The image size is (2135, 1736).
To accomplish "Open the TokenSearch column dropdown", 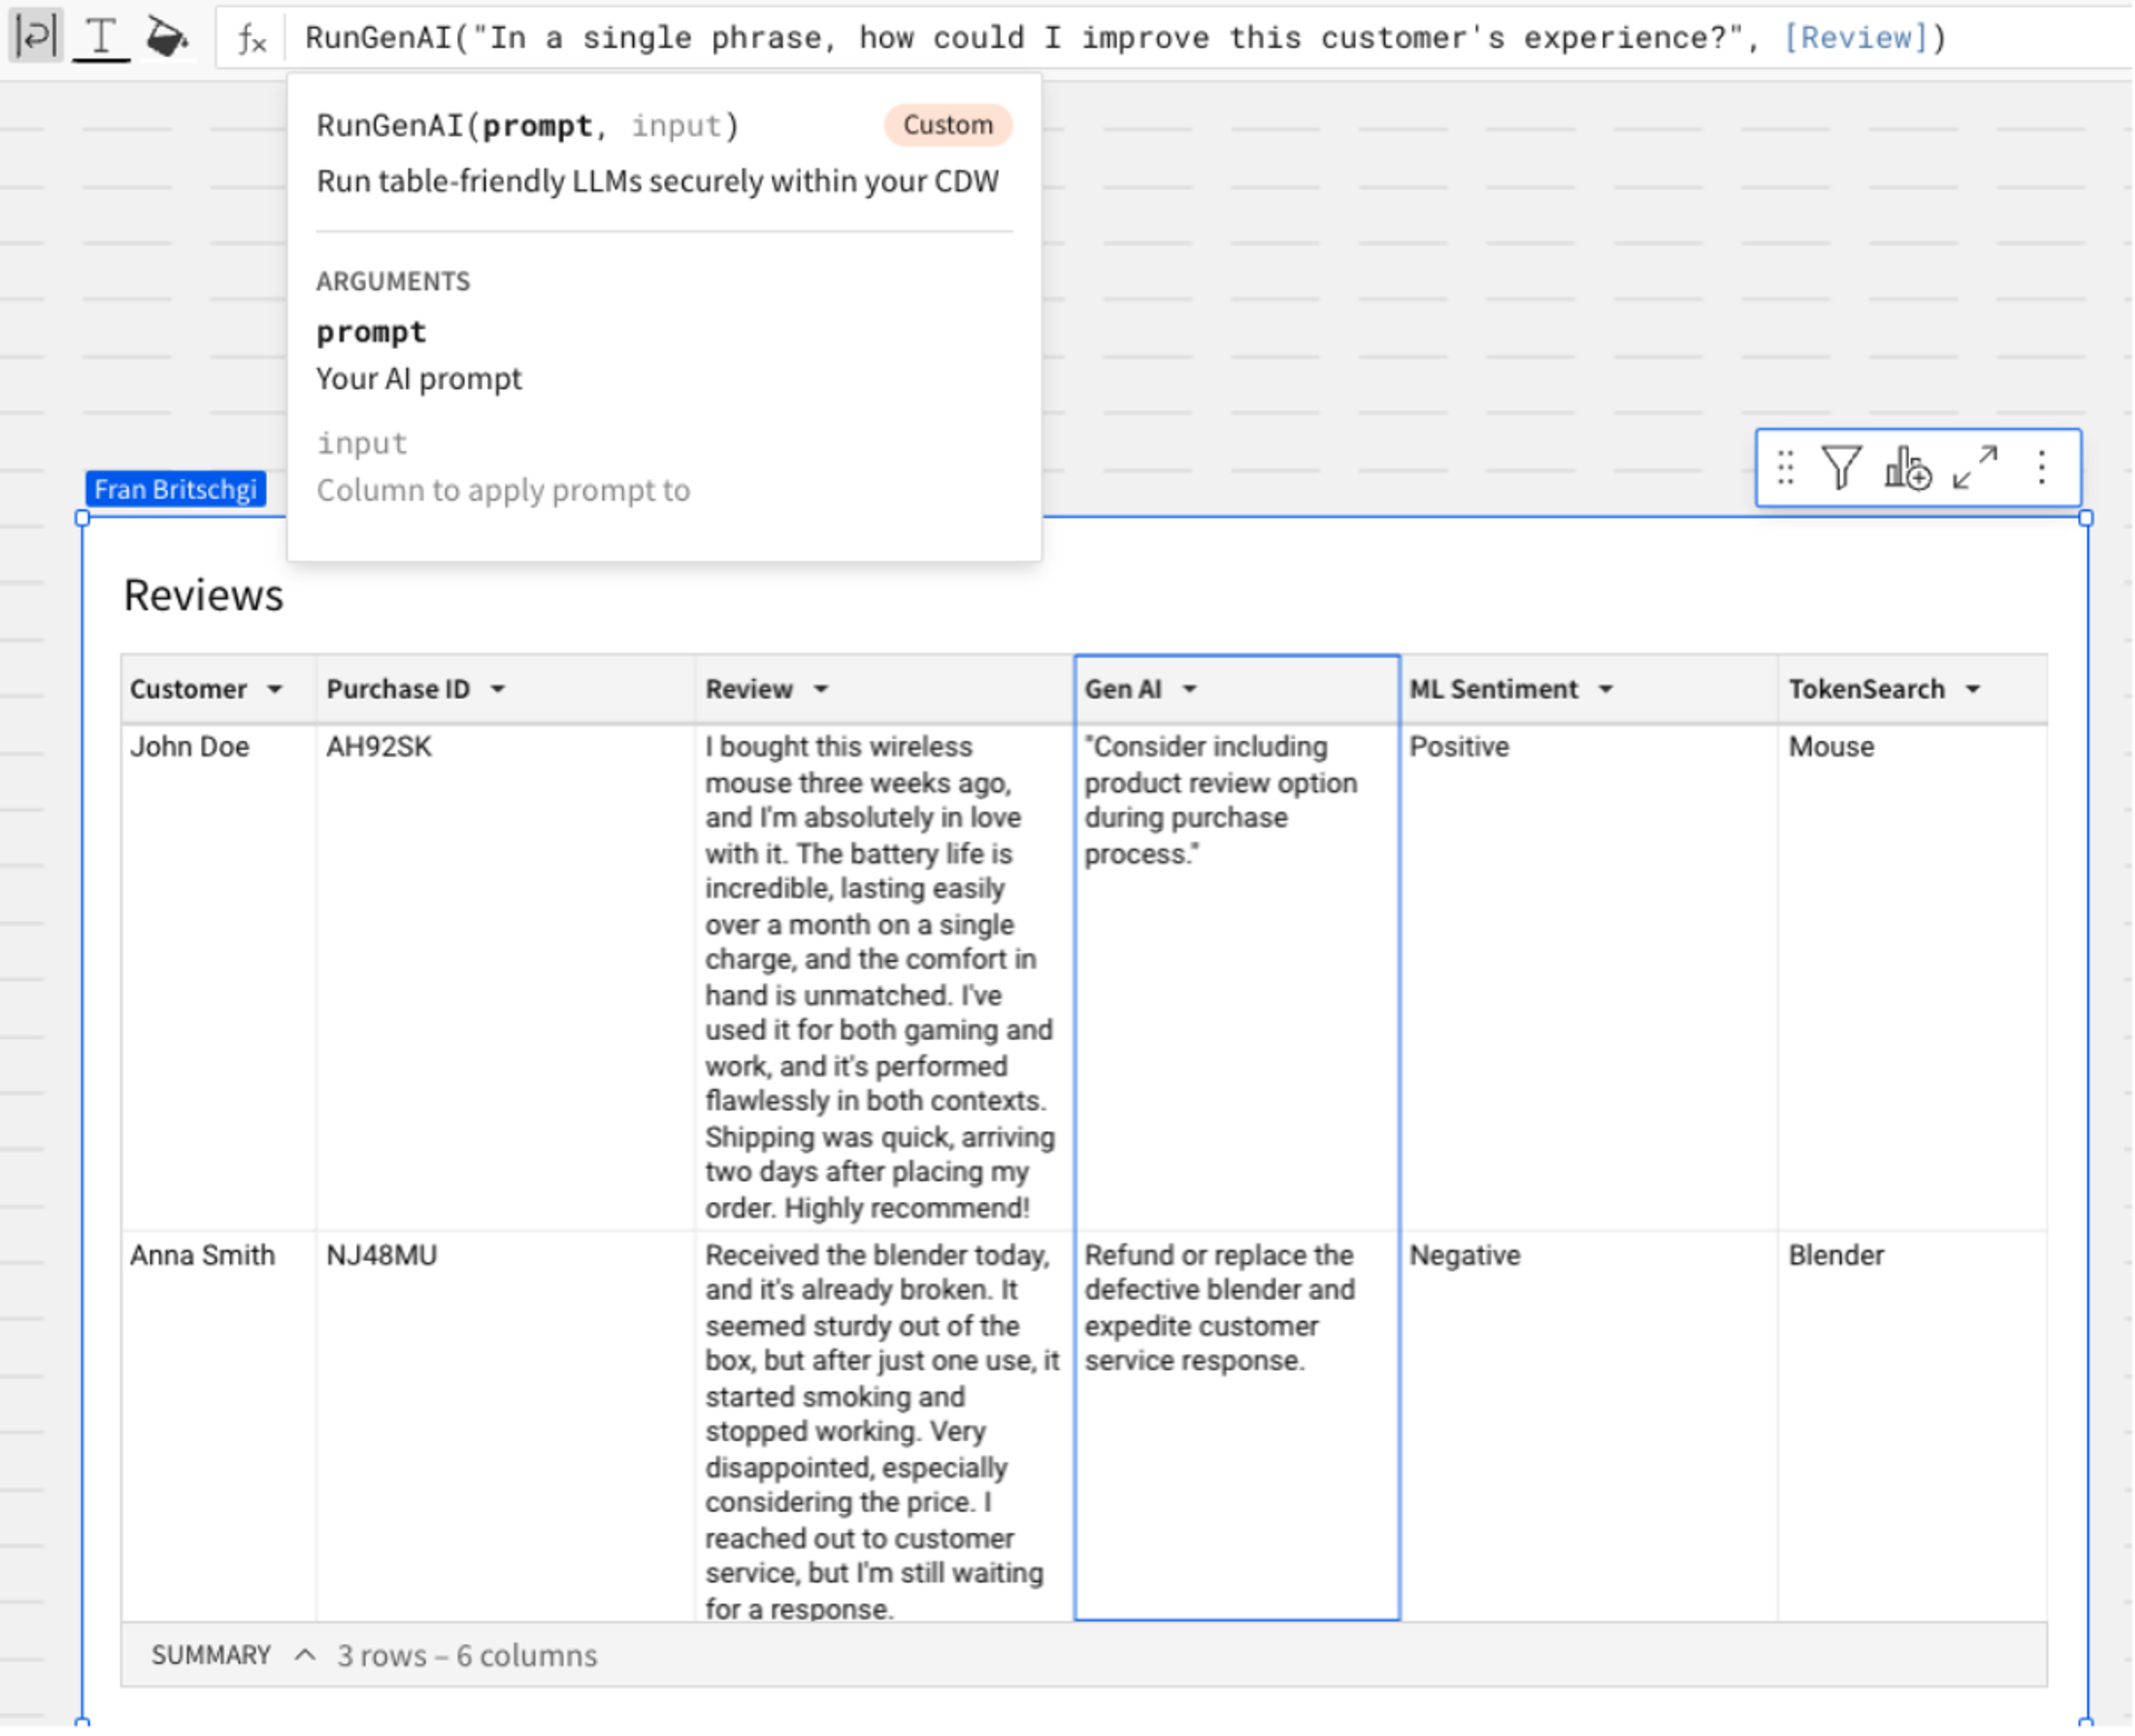I will tap(1973, 689).
